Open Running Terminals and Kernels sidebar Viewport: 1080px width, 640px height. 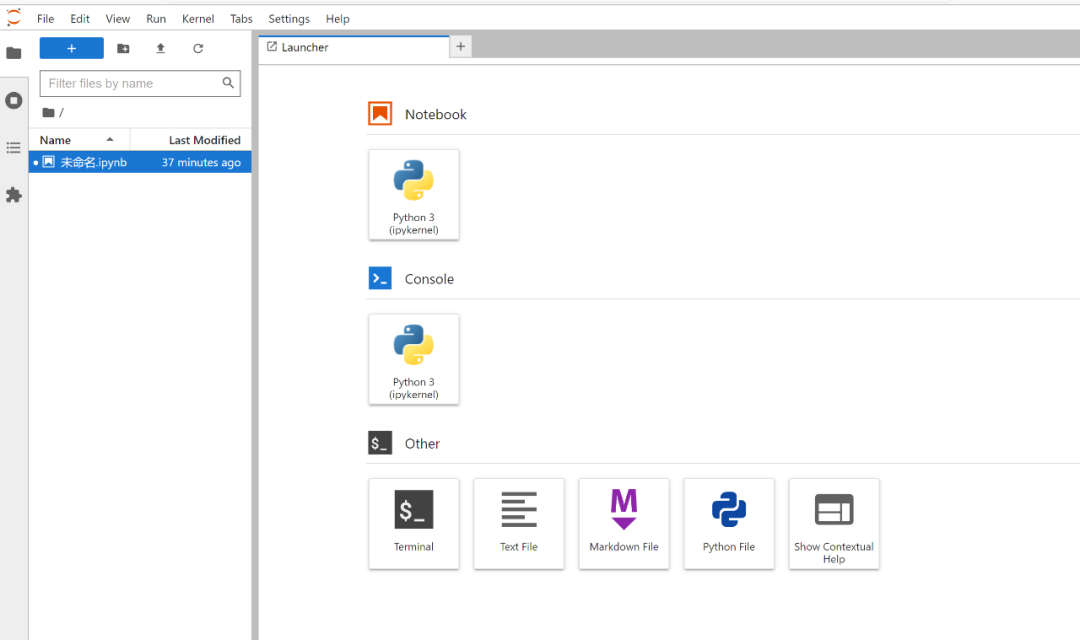tap(14, 101)
